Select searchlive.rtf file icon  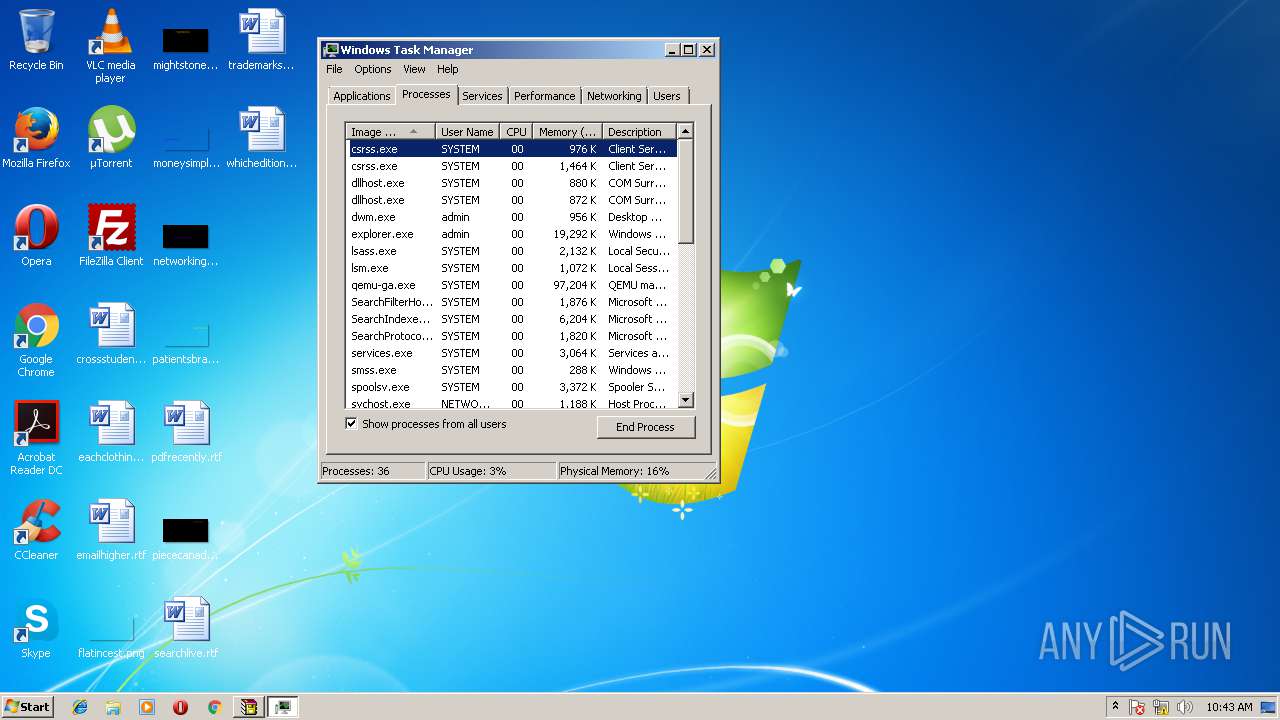(x=186, y=628)
